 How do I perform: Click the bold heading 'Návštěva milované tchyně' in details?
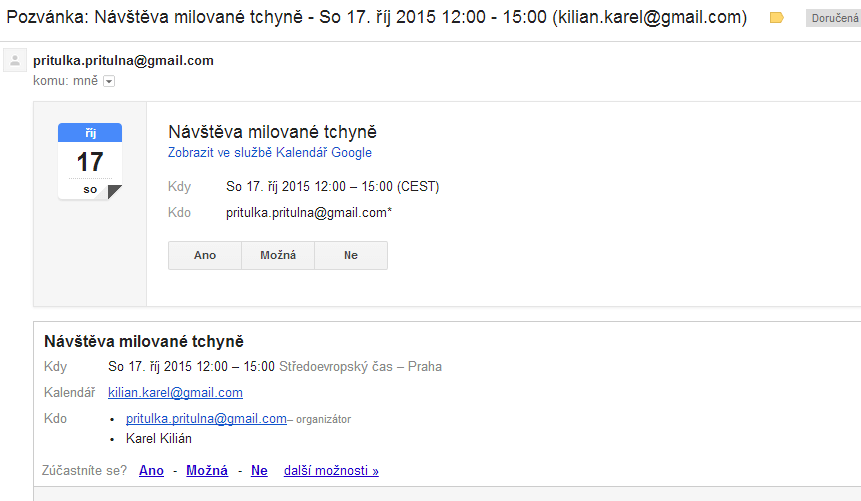[x=144, y=341]
